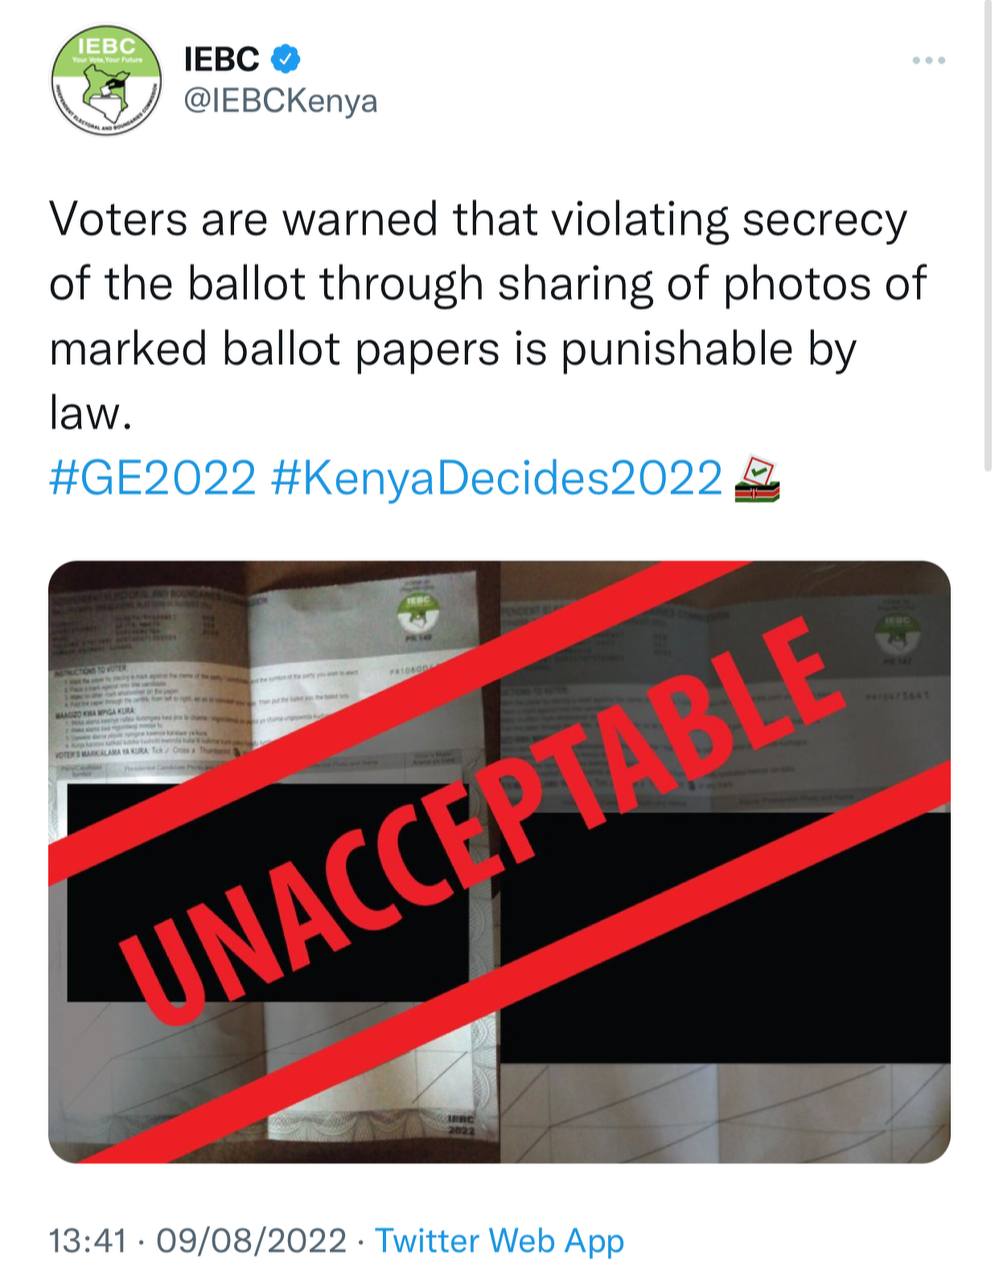Screen dimensions: 999x1280
Task: Follow the #KenyaDecides2022 hashtag
Action: click(x=497, y=478)
